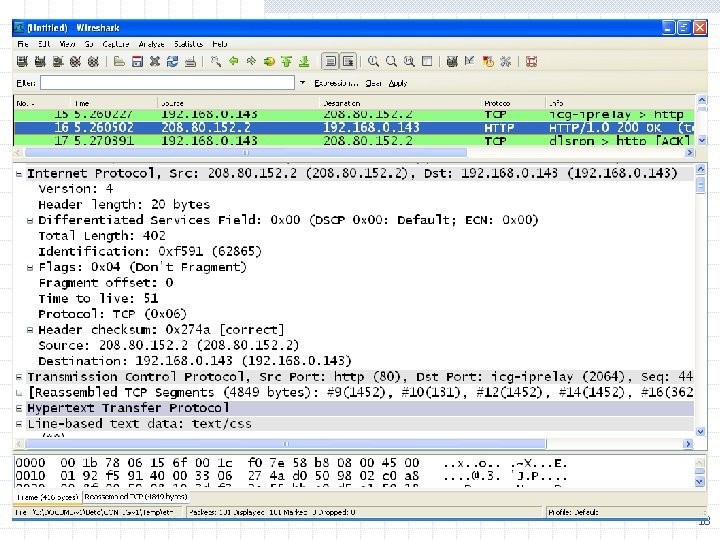Expand Differentiated Services Field node
The width and height of the screenshot is (720, 540).
pyautogui.click(x=30, y=220)
